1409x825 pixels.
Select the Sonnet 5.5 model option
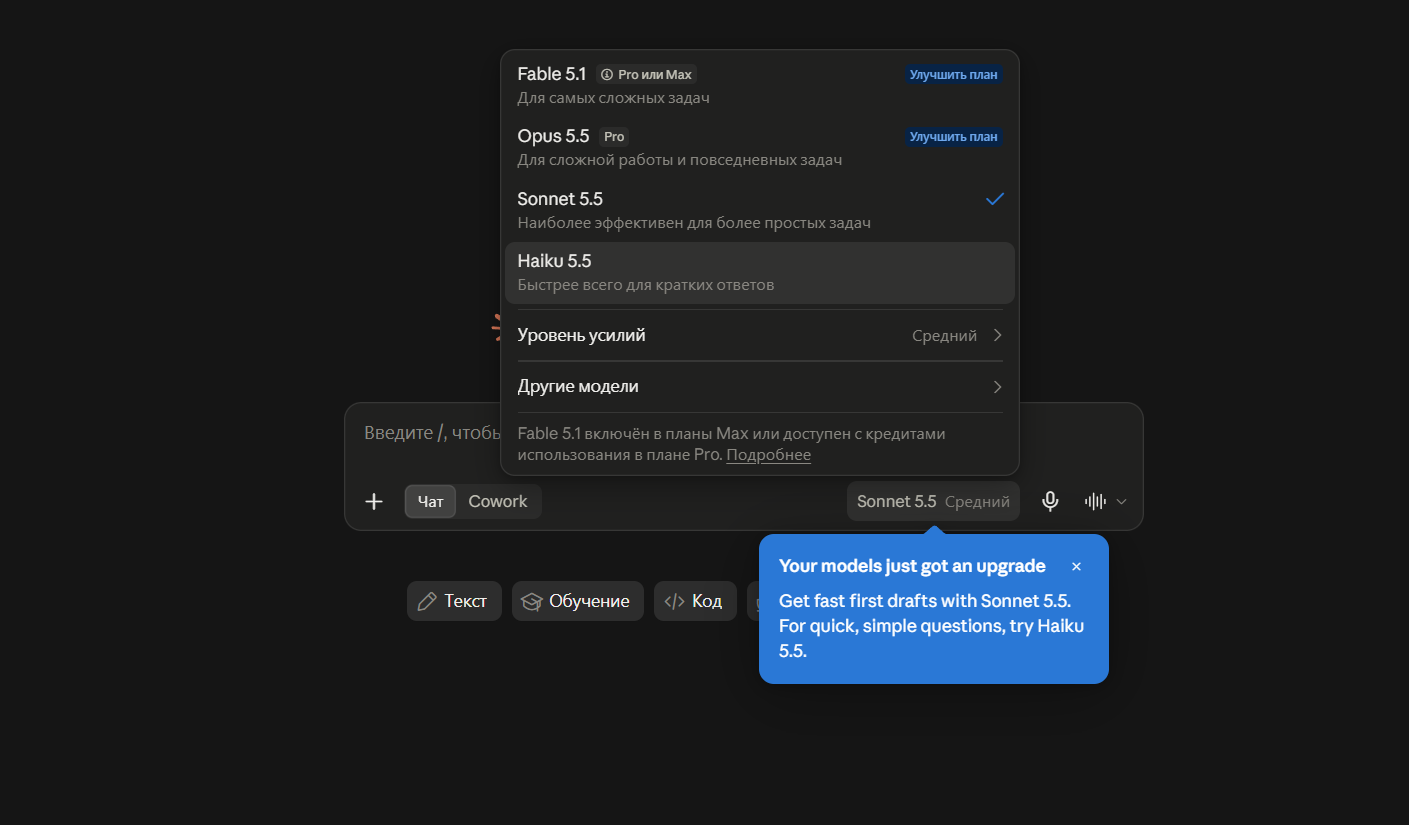pos(760,210)
